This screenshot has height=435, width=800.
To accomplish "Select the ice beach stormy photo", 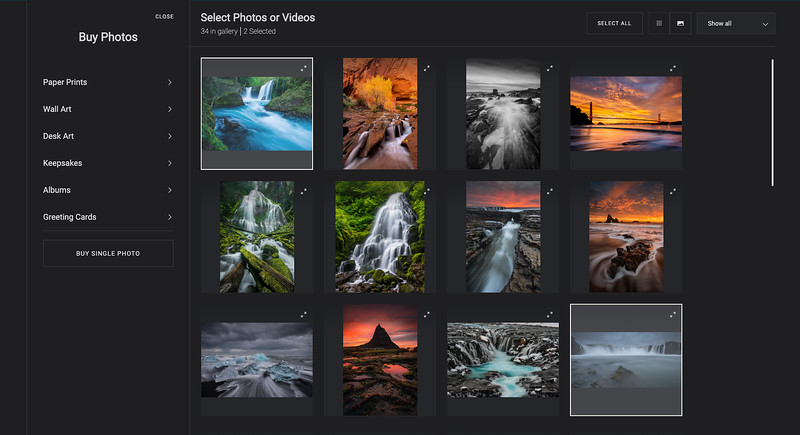I will click(257, 360).
